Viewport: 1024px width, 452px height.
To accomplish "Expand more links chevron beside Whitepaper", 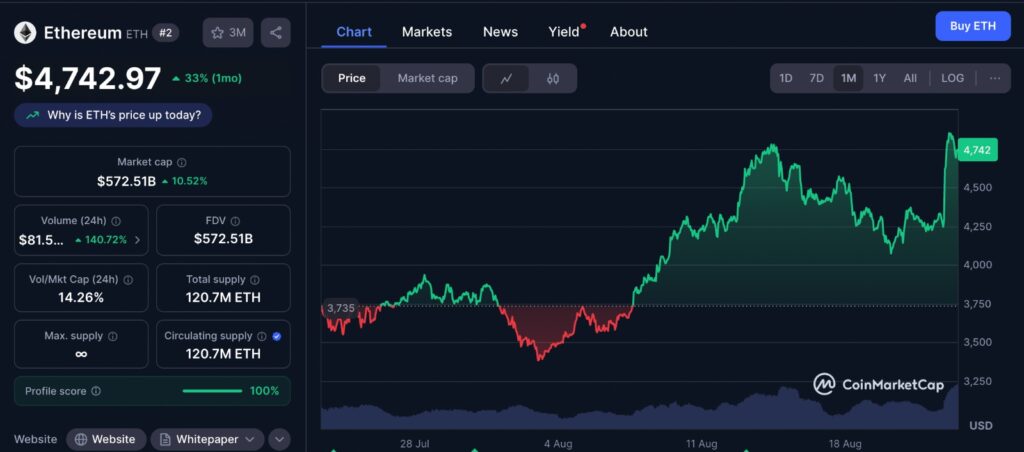I will click(279, 440).
